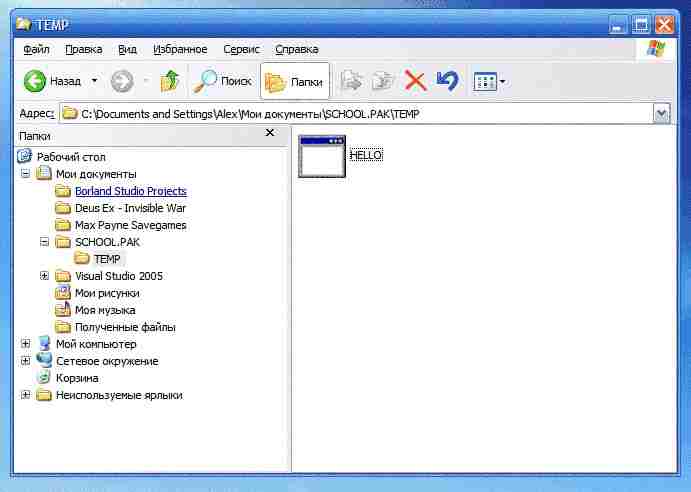The image size is (691, 492).
Task: Select Max Payne Savegames folder
Action: click(130, 225)
